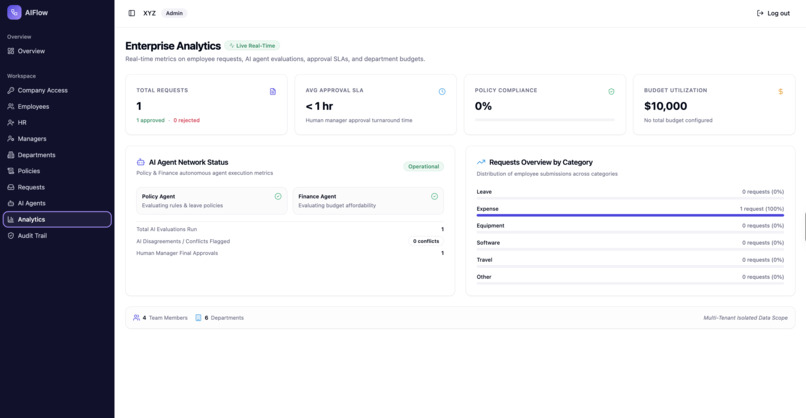Click the Operational status badge
This screenshot has height=418, width=806.
[x=424, y=167]
